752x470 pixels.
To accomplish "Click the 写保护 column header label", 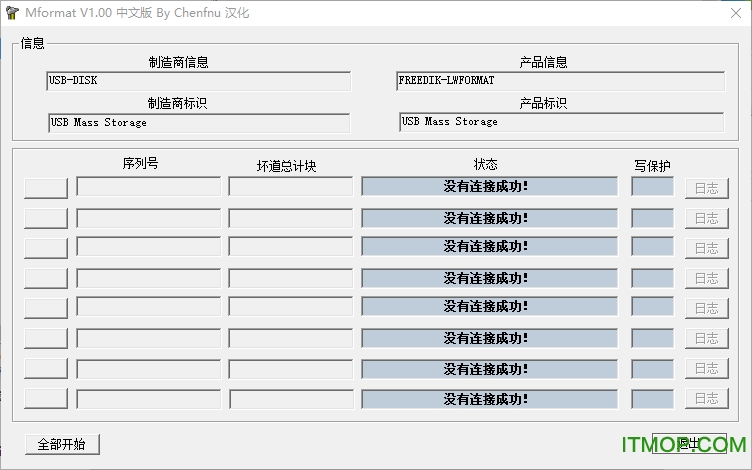I will 652,166.
